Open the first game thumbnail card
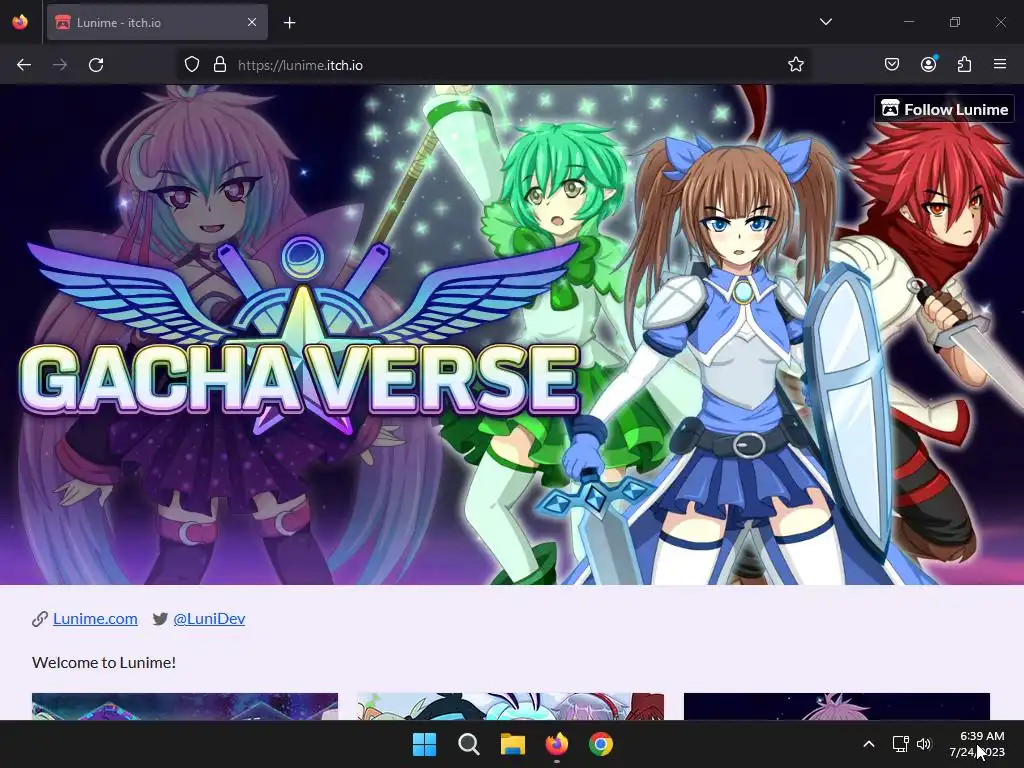The image size is (1024, 768). (x=185, y=707)
